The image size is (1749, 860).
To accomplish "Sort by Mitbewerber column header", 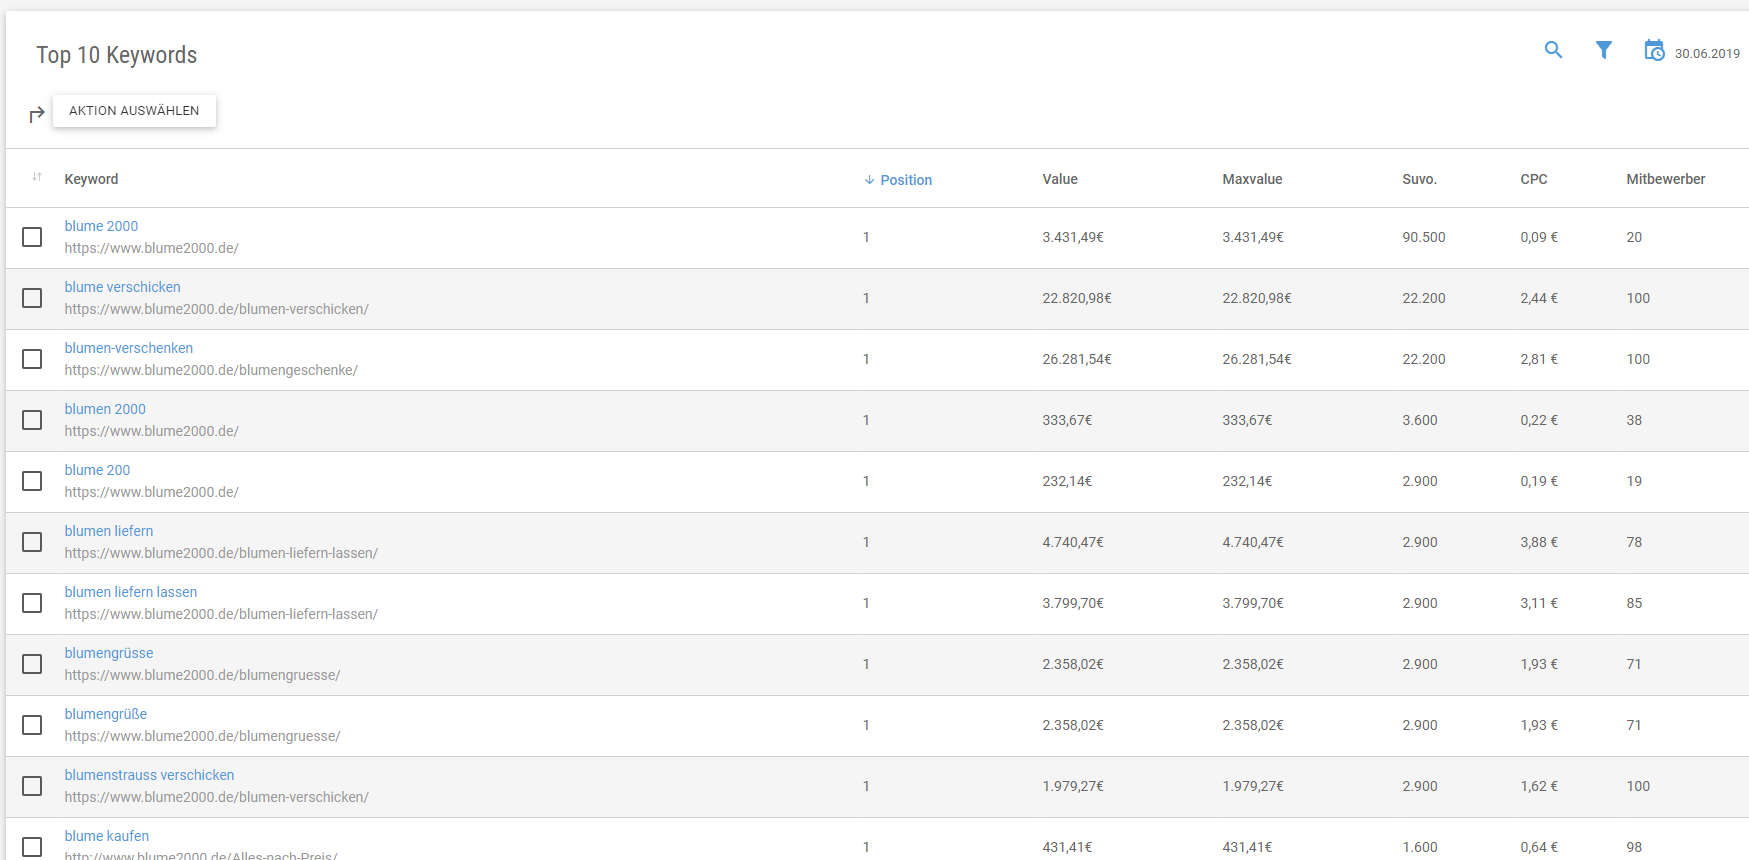I will [x=1666, y=179].
